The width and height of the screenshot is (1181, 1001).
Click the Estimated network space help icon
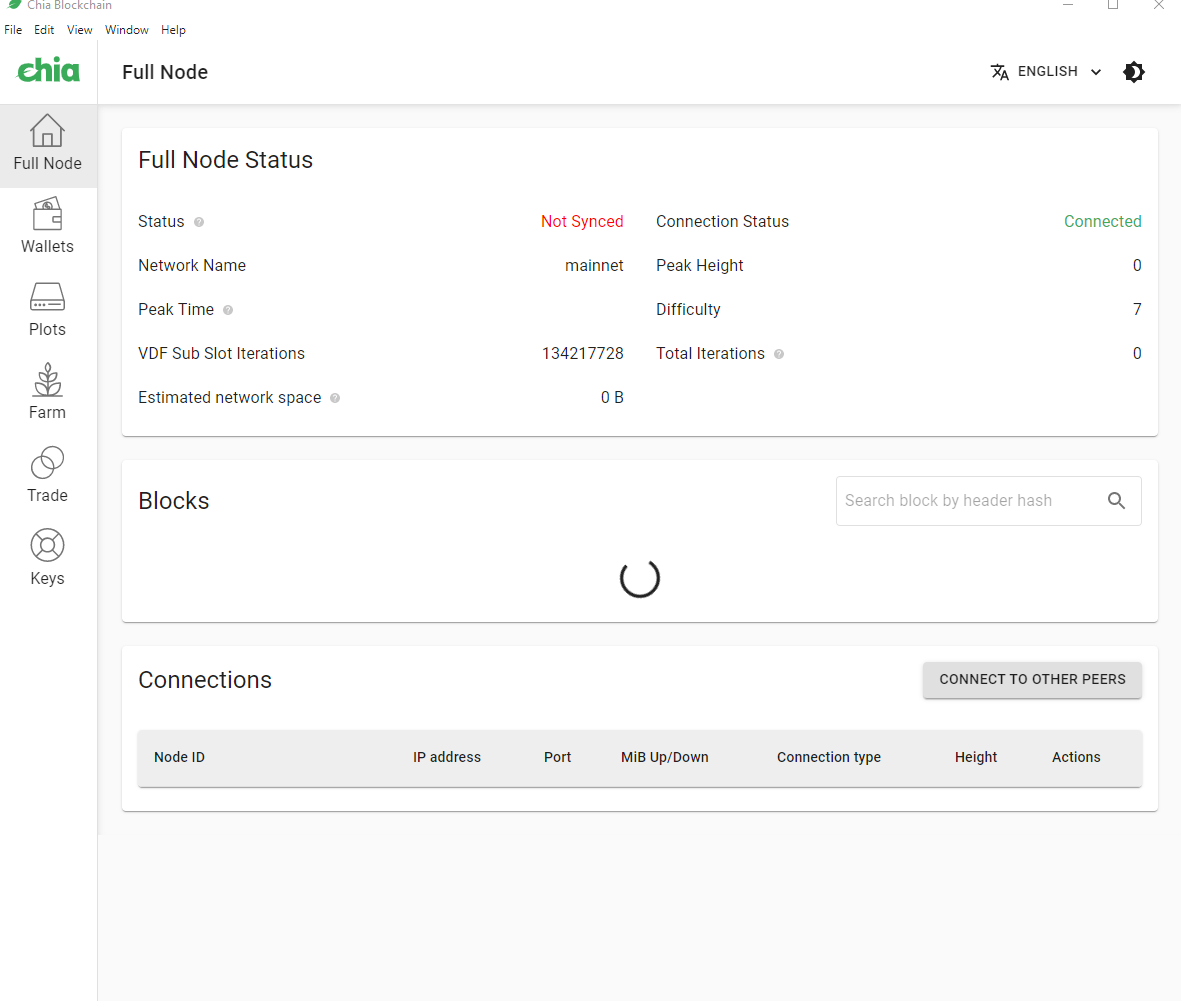tap(335, 398)
